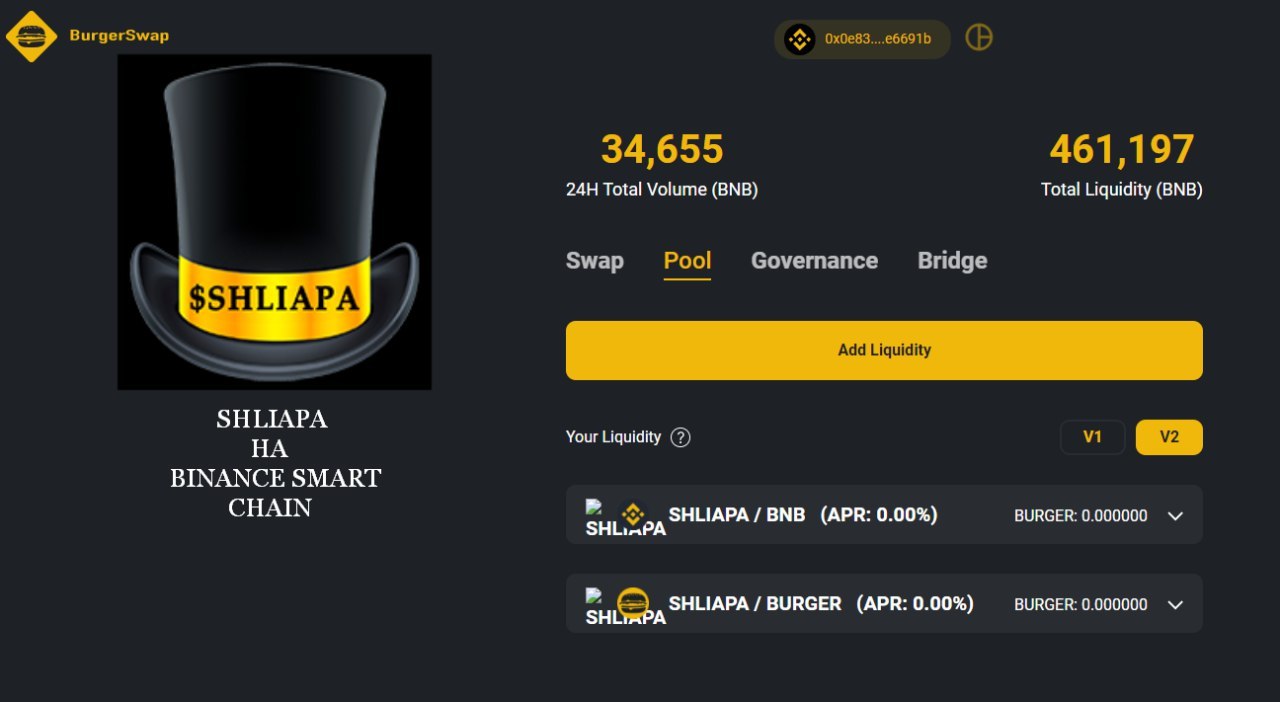The image size is (1280, 702).
Task: Click the Total Liquidity (BNB) label
Action: click(1122, 189)
